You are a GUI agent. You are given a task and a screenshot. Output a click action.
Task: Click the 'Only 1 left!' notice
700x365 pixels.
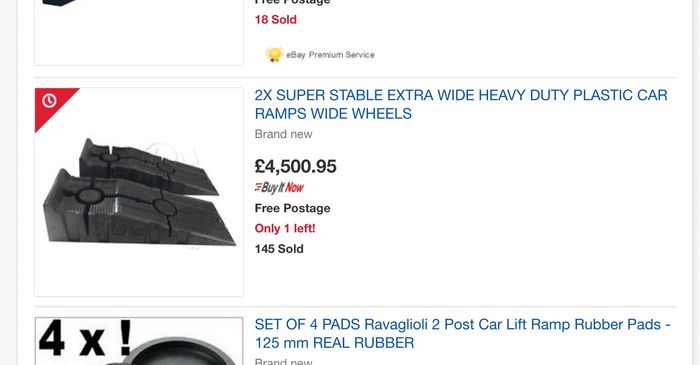[x=285, y=228]
